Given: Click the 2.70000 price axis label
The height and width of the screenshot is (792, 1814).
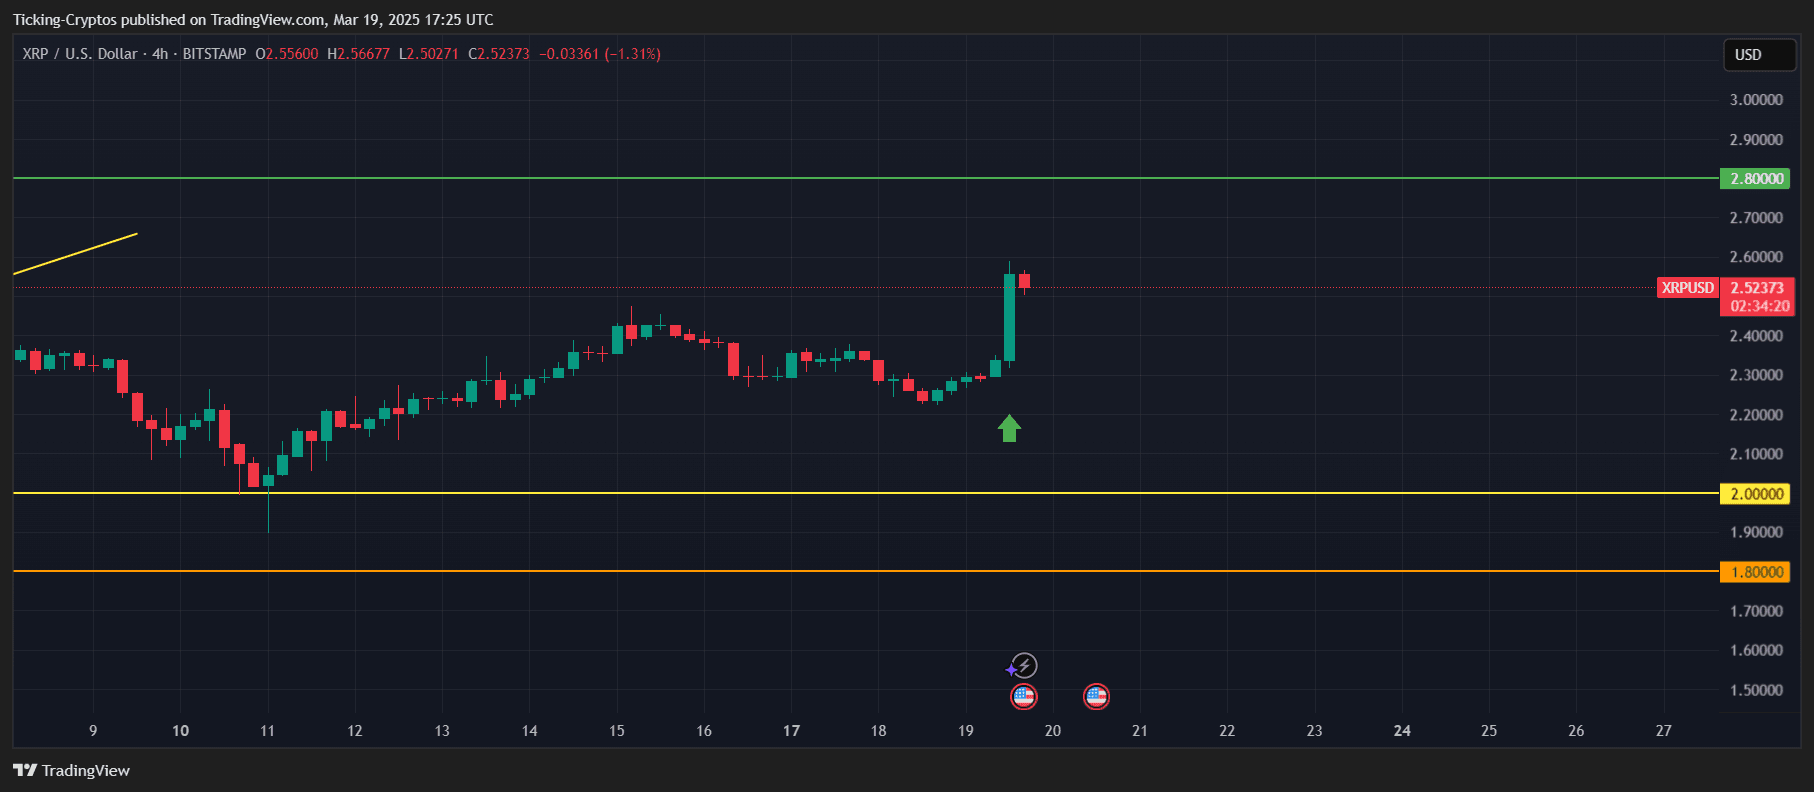Looking at the screenshot, I should (1756, 217).
